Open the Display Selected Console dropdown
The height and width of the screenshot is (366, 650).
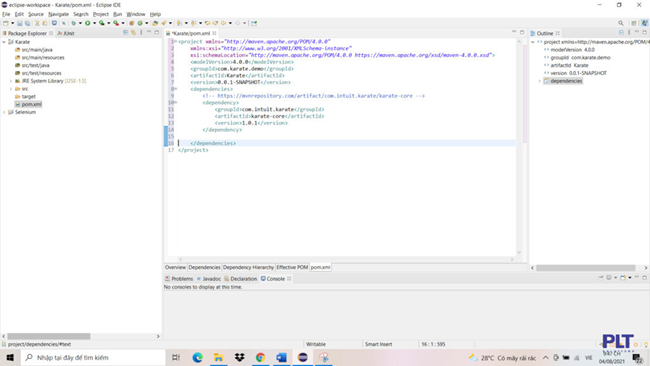(615, 278)
